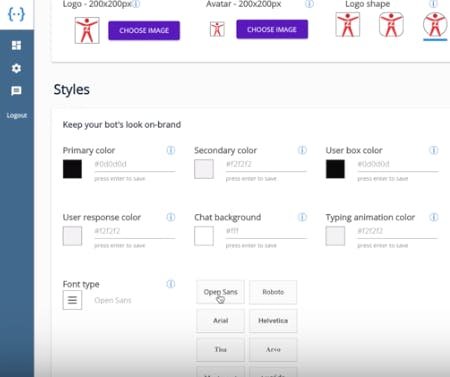Screen dimensions: 450x377
Task: Click info icon next to Logo label
Action: [136, 4]
